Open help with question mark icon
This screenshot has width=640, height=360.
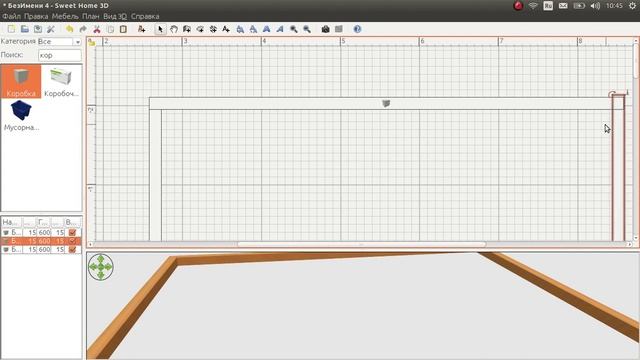click(x=357, y=29)
